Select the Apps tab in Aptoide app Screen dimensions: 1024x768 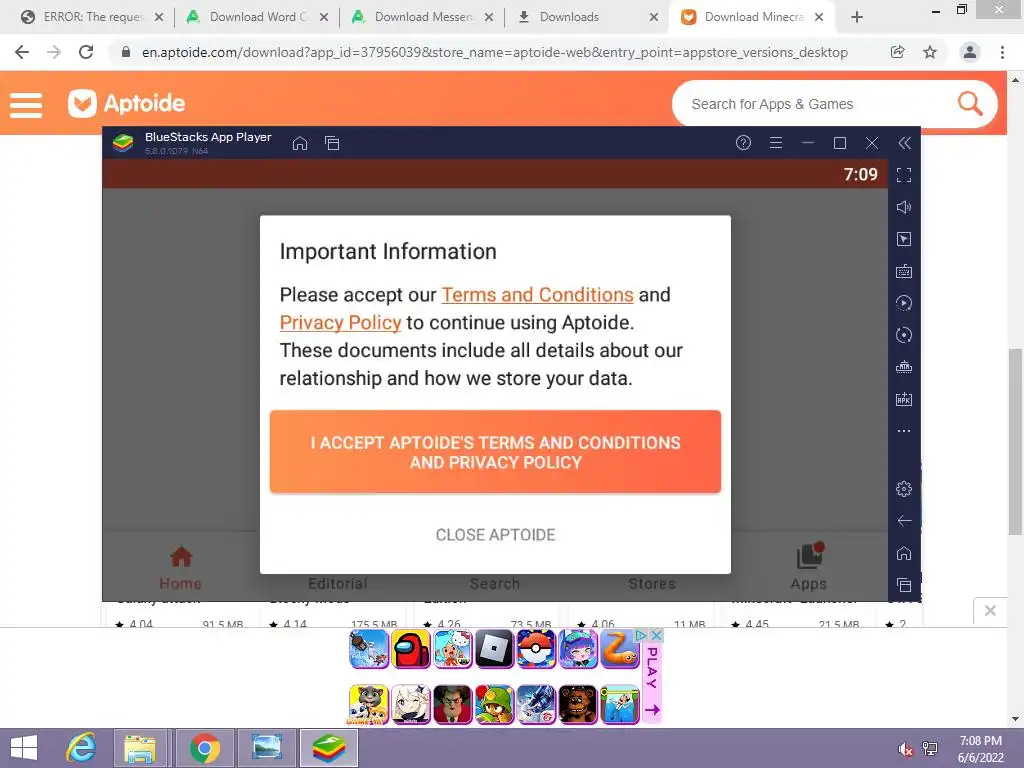point(809,568)
